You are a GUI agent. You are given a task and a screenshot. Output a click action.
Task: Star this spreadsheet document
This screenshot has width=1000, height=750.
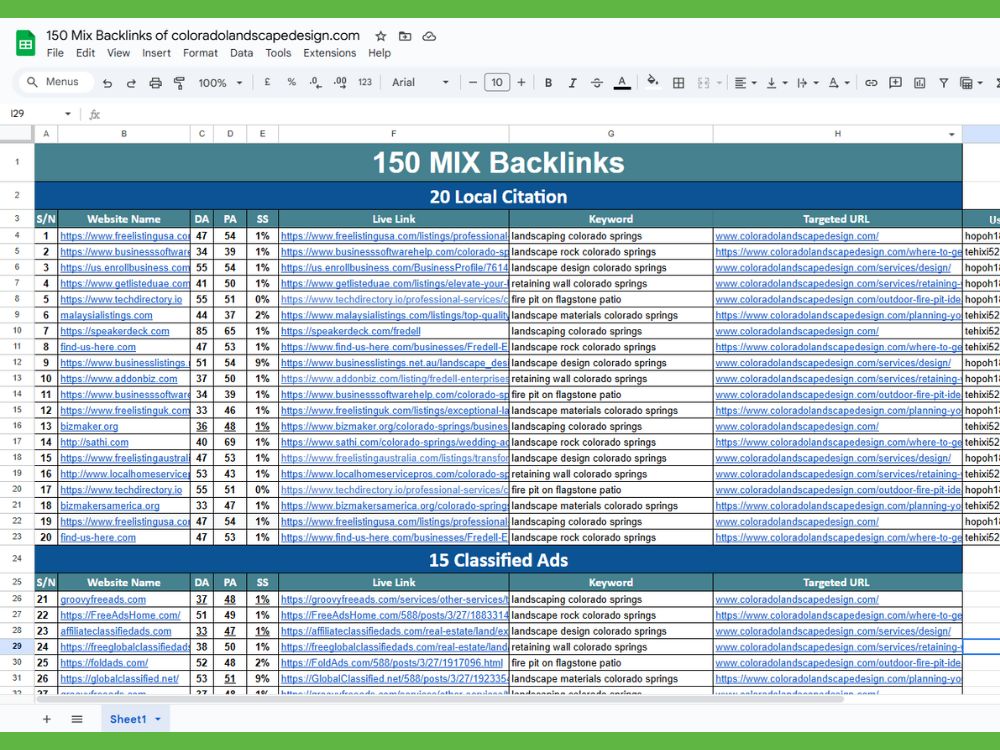click(381, 36)
